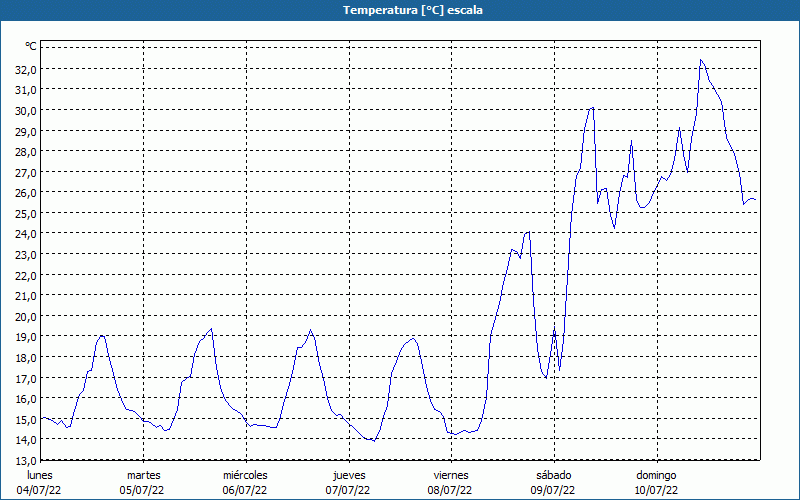The image size is (800, 500).
Task: Click the 'miércoles' day label
Action: coord(245,475)
